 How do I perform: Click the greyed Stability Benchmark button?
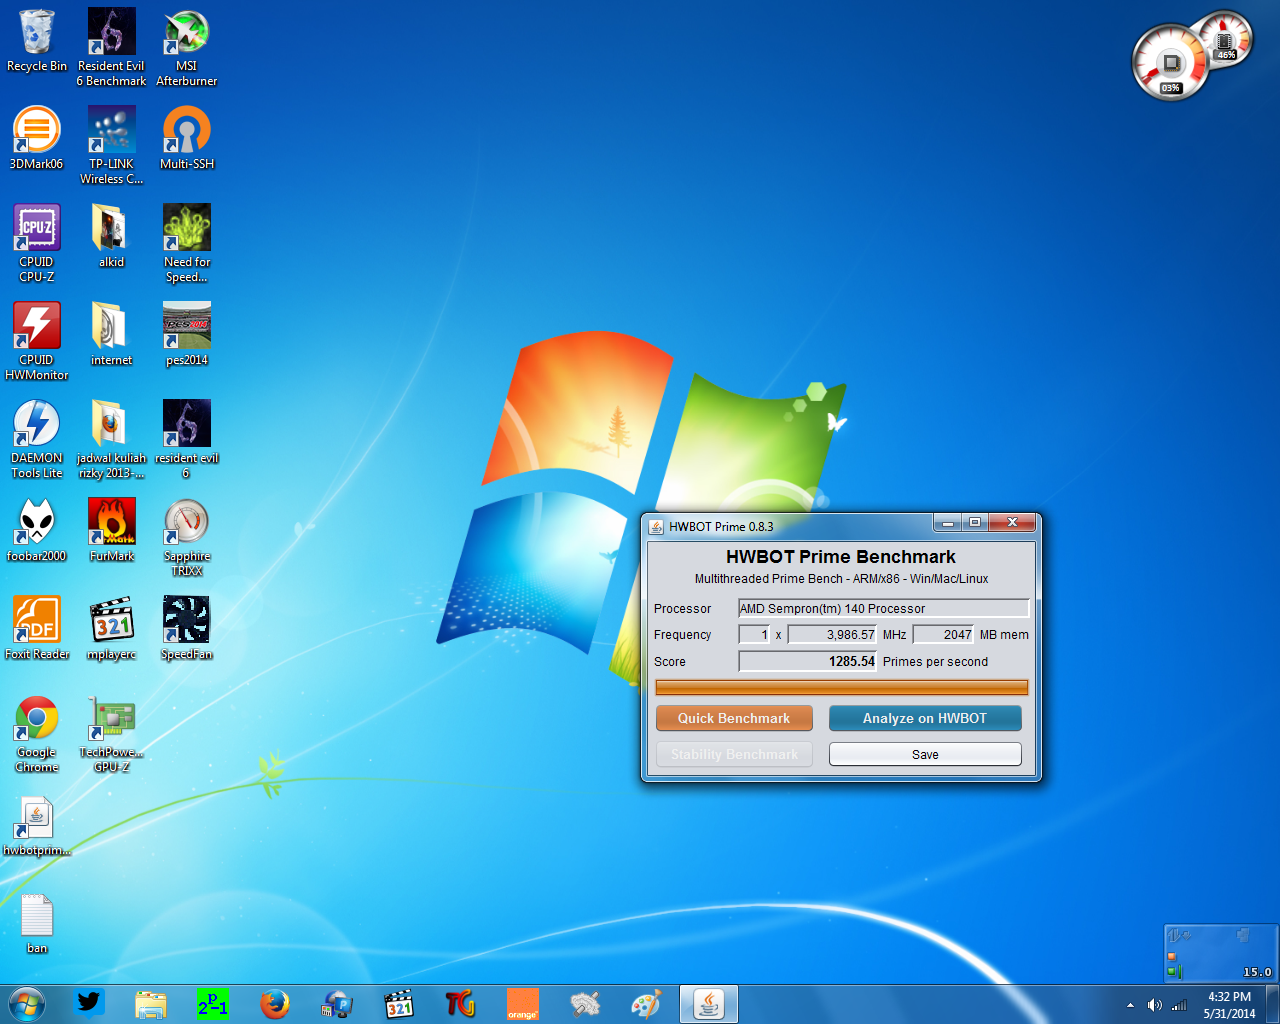point(734,754)
